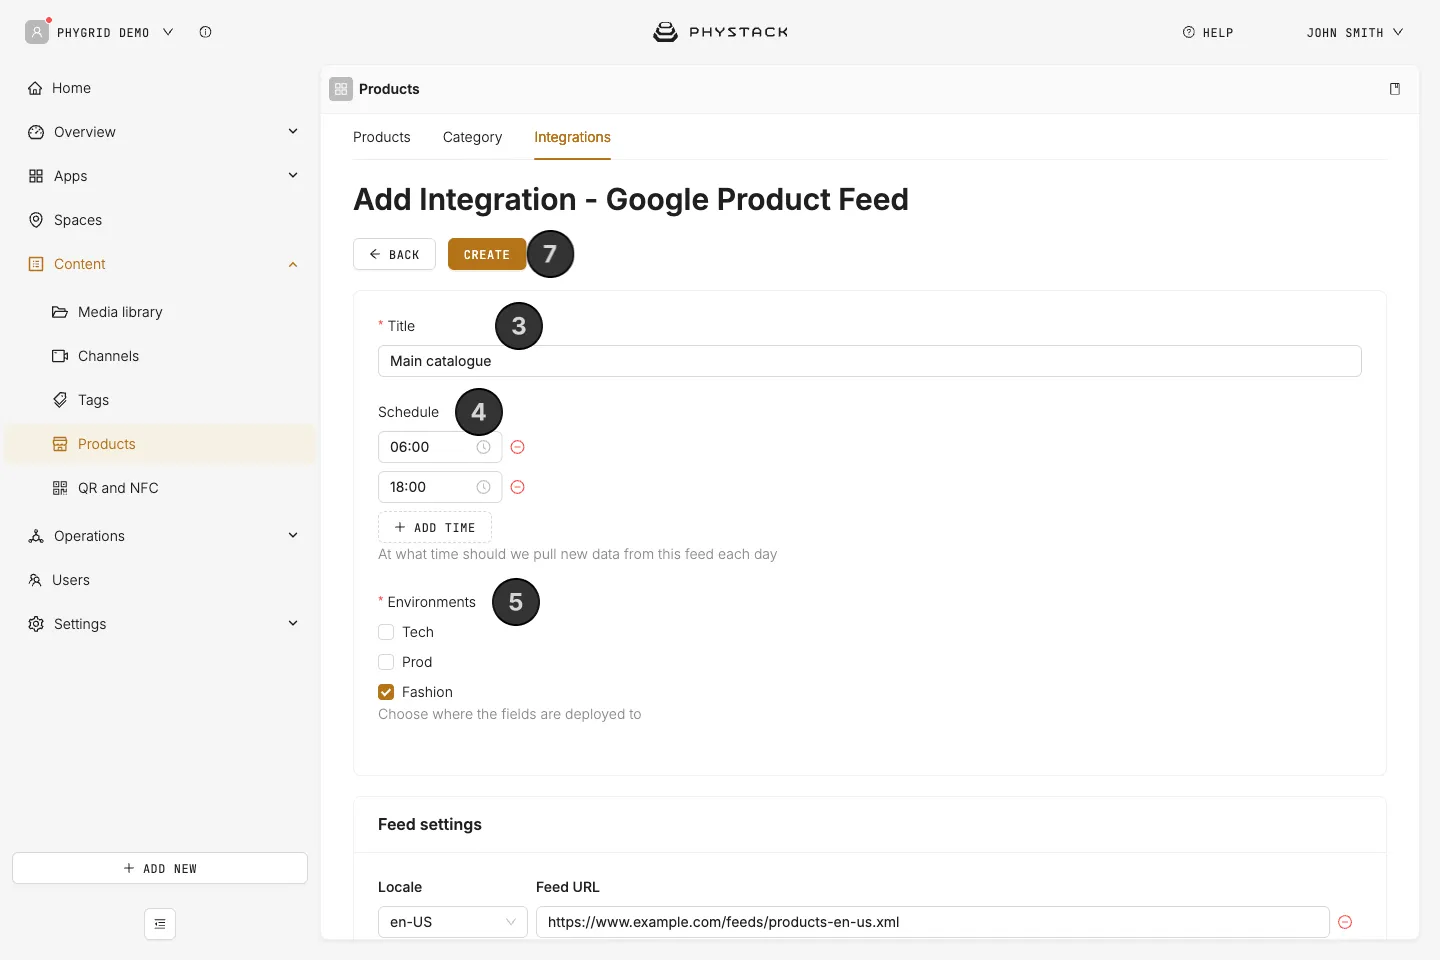Delete the en-US feed URL row
1440x960 pixels.
[1345, 922]
